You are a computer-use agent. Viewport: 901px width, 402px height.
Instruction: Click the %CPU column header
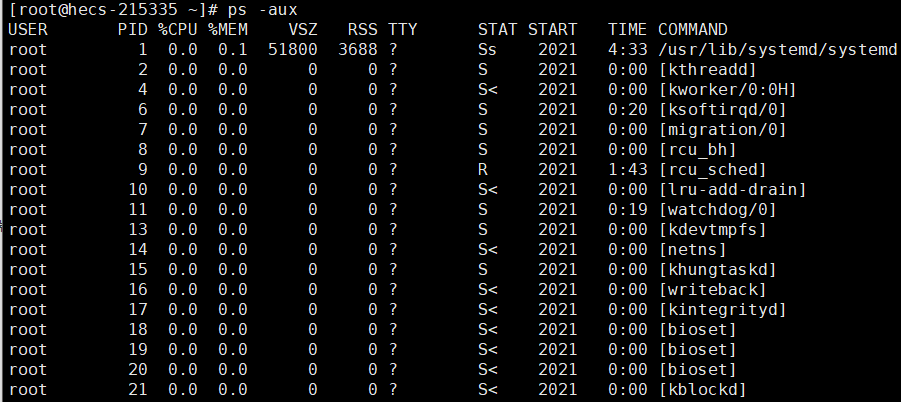pos(178,29)
